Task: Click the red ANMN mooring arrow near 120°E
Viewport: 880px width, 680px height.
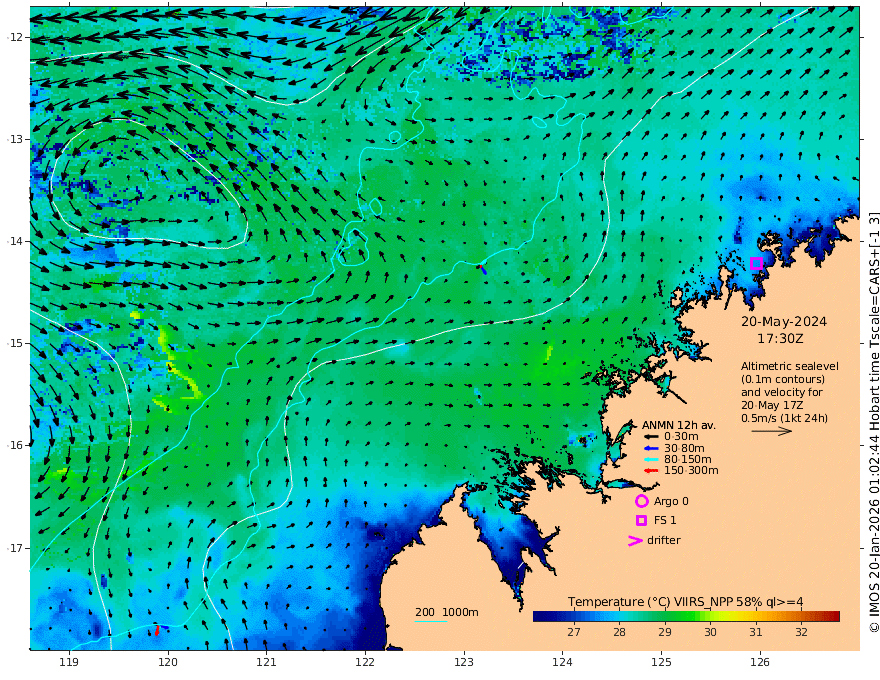Action: pyautogui.click(x=157, y=631)
